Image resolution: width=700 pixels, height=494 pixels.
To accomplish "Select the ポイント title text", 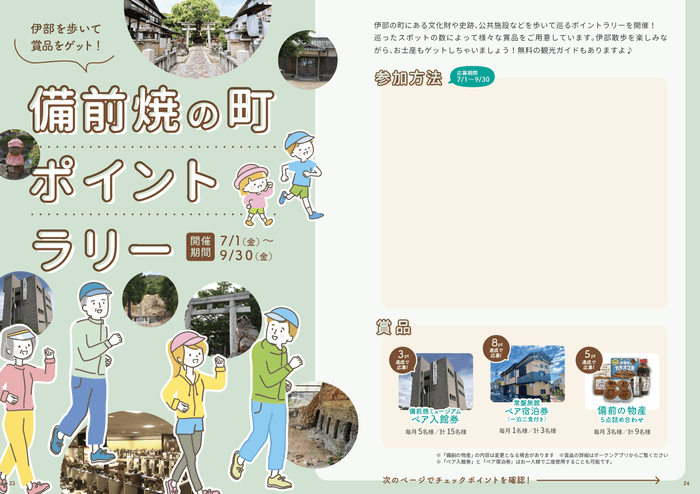I will 123,180.
